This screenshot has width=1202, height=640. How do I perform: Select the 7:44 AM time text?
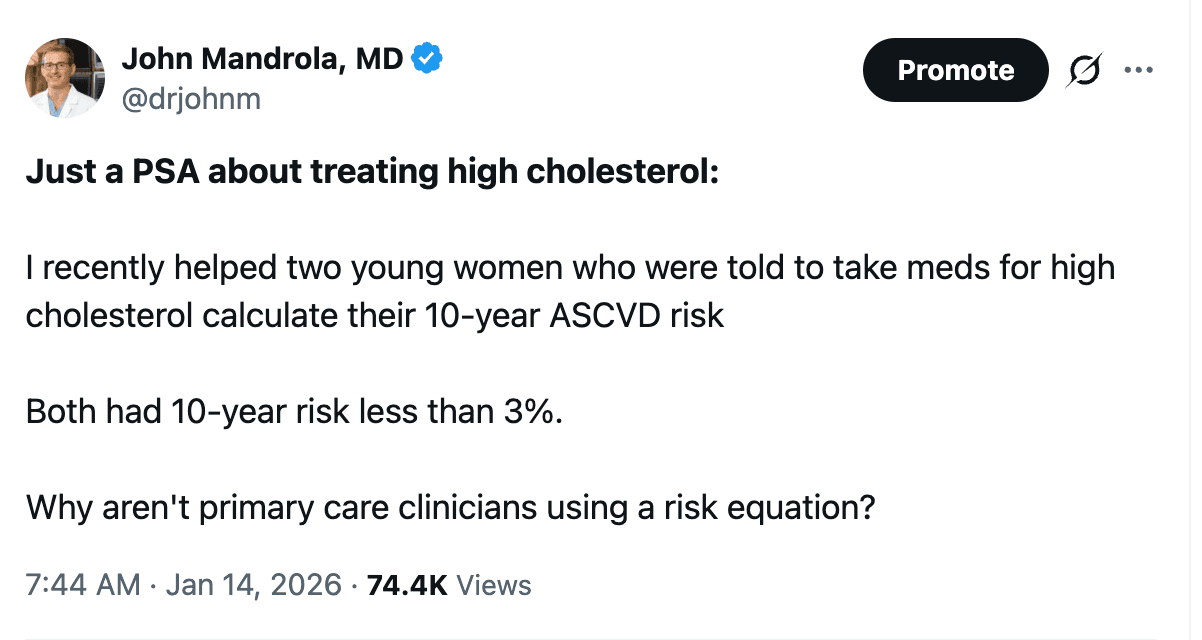(x=81, y=584)
